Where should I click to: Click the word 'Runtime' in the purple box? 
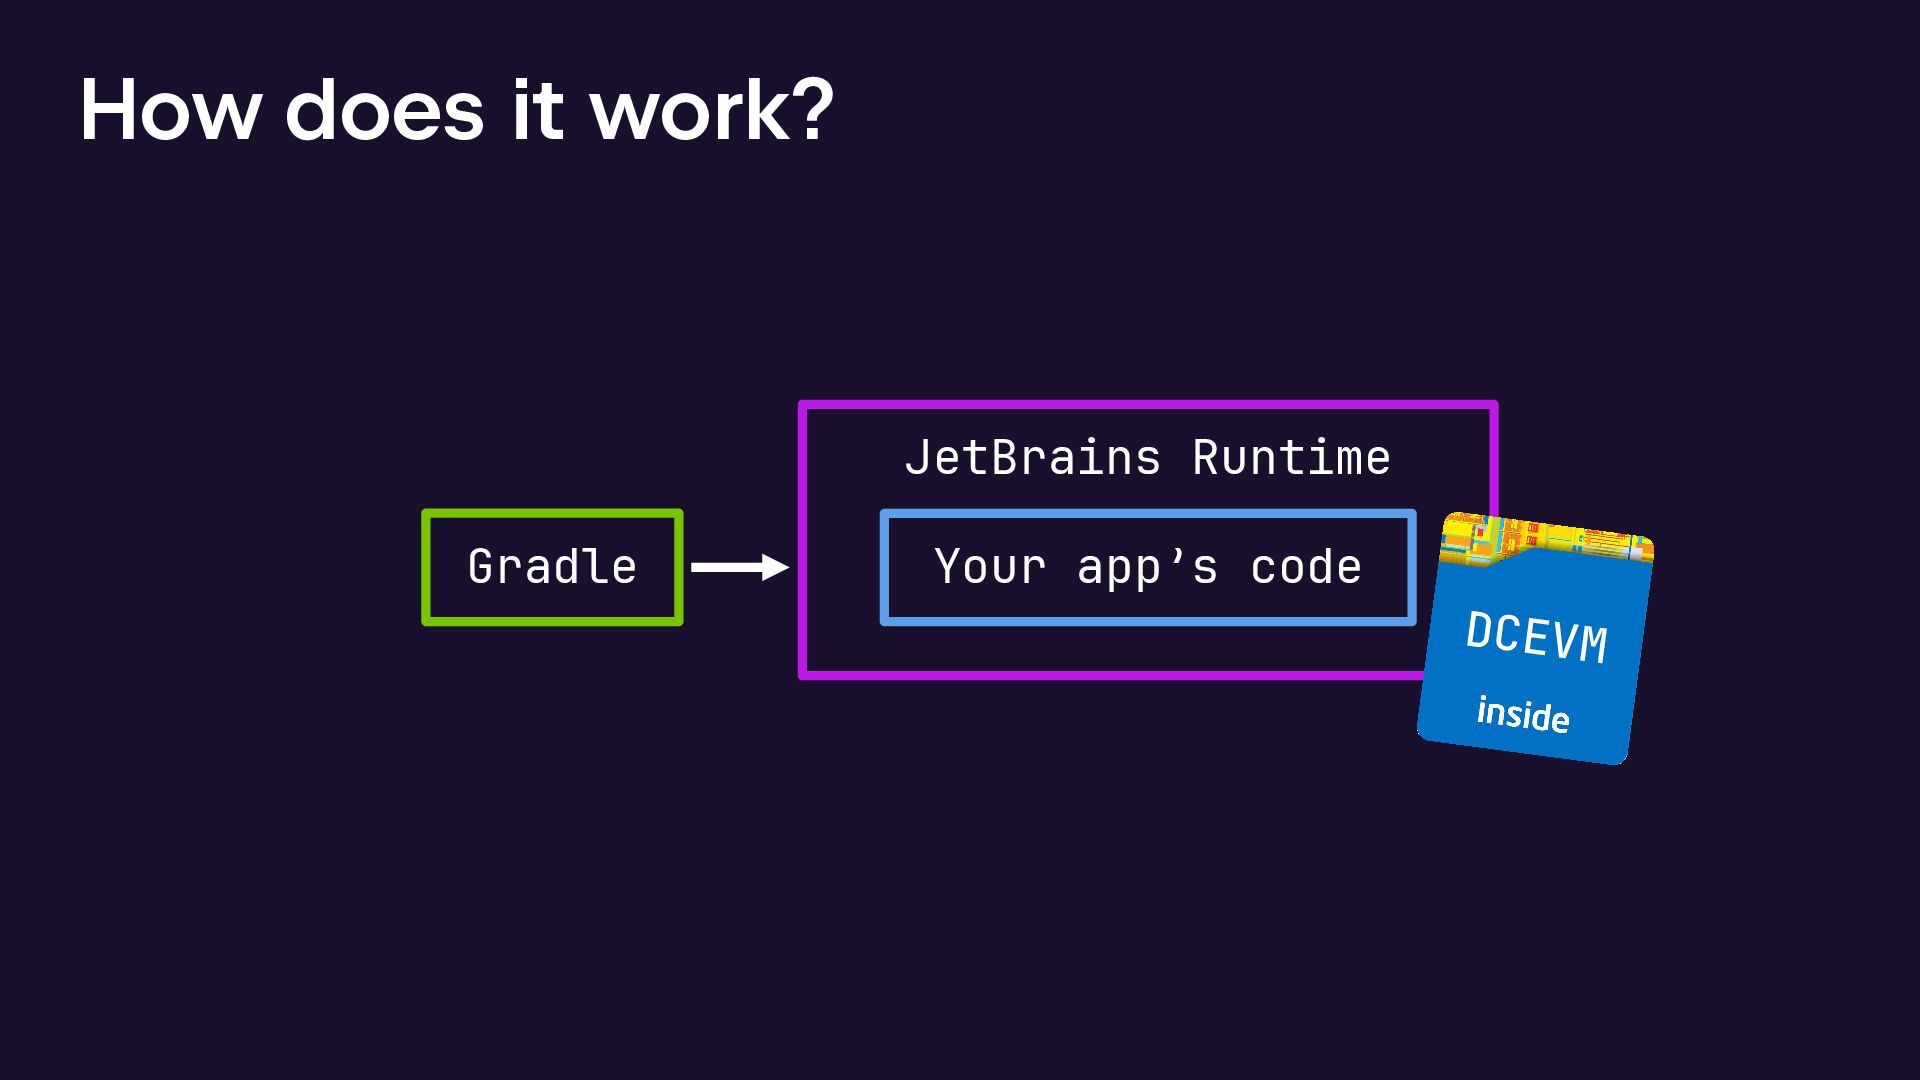[x=1291, y=458]
